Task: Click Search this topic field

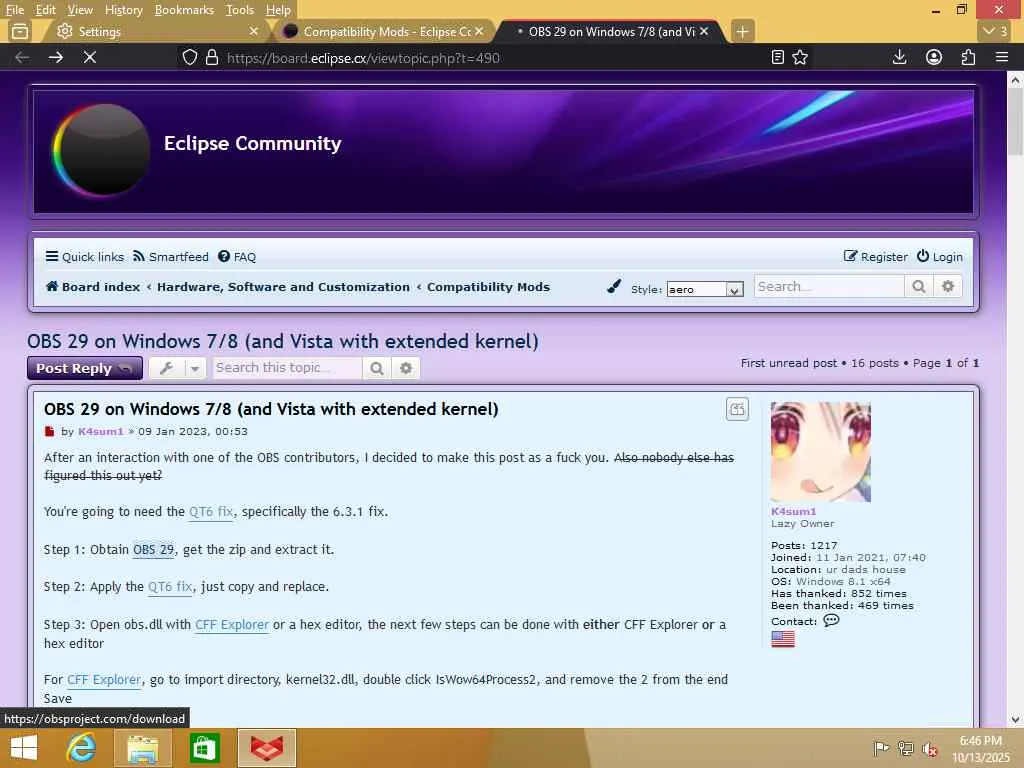Action: coord(287,368)
